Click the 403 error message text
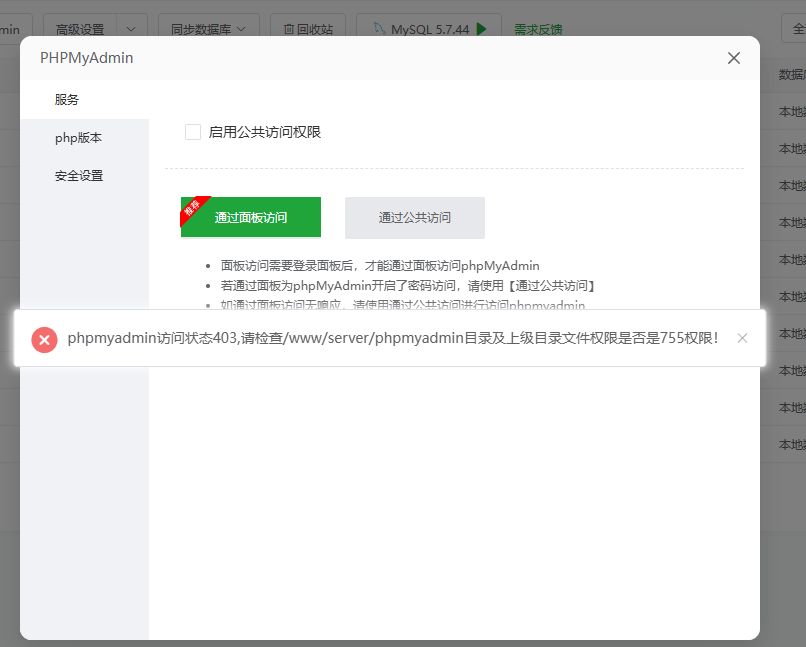 coord(393,338)
